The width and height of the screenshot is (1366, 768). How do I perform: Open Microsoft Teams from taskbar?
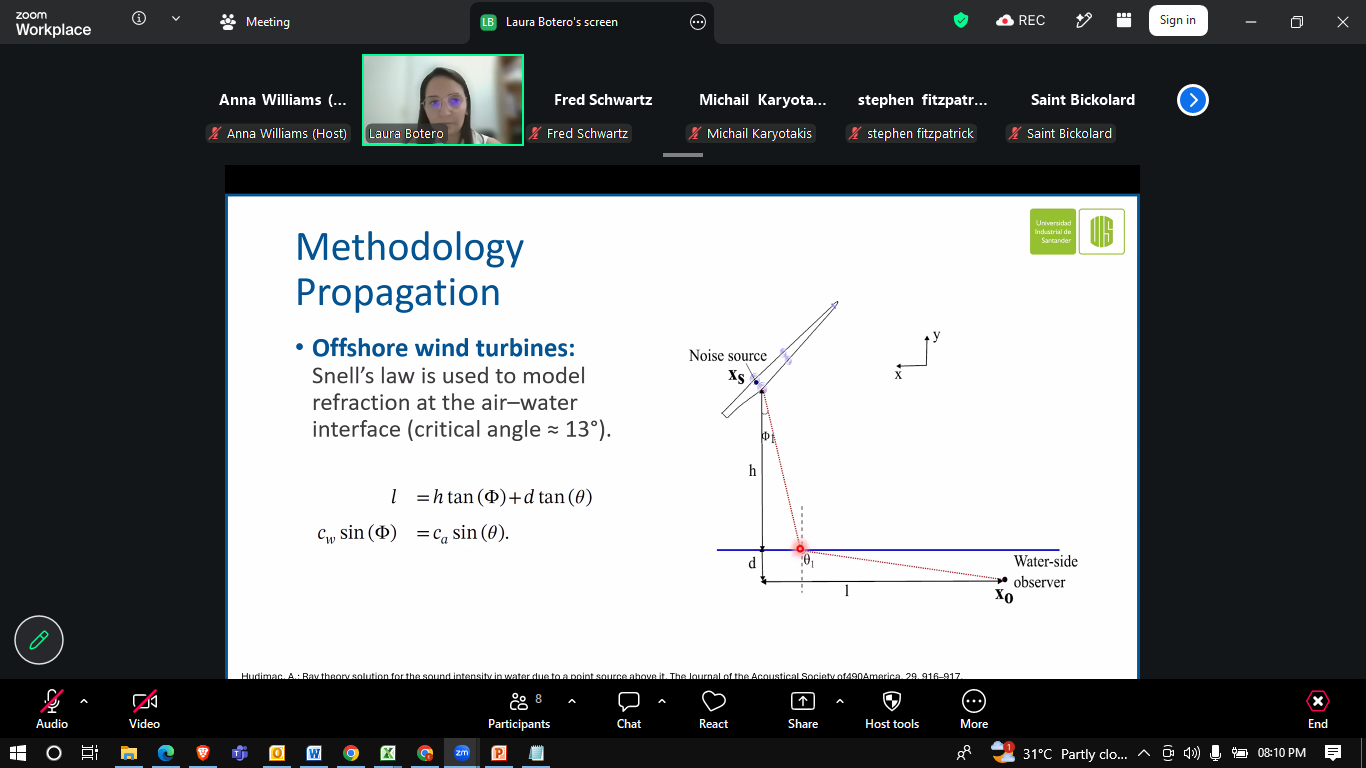point(239,753)
